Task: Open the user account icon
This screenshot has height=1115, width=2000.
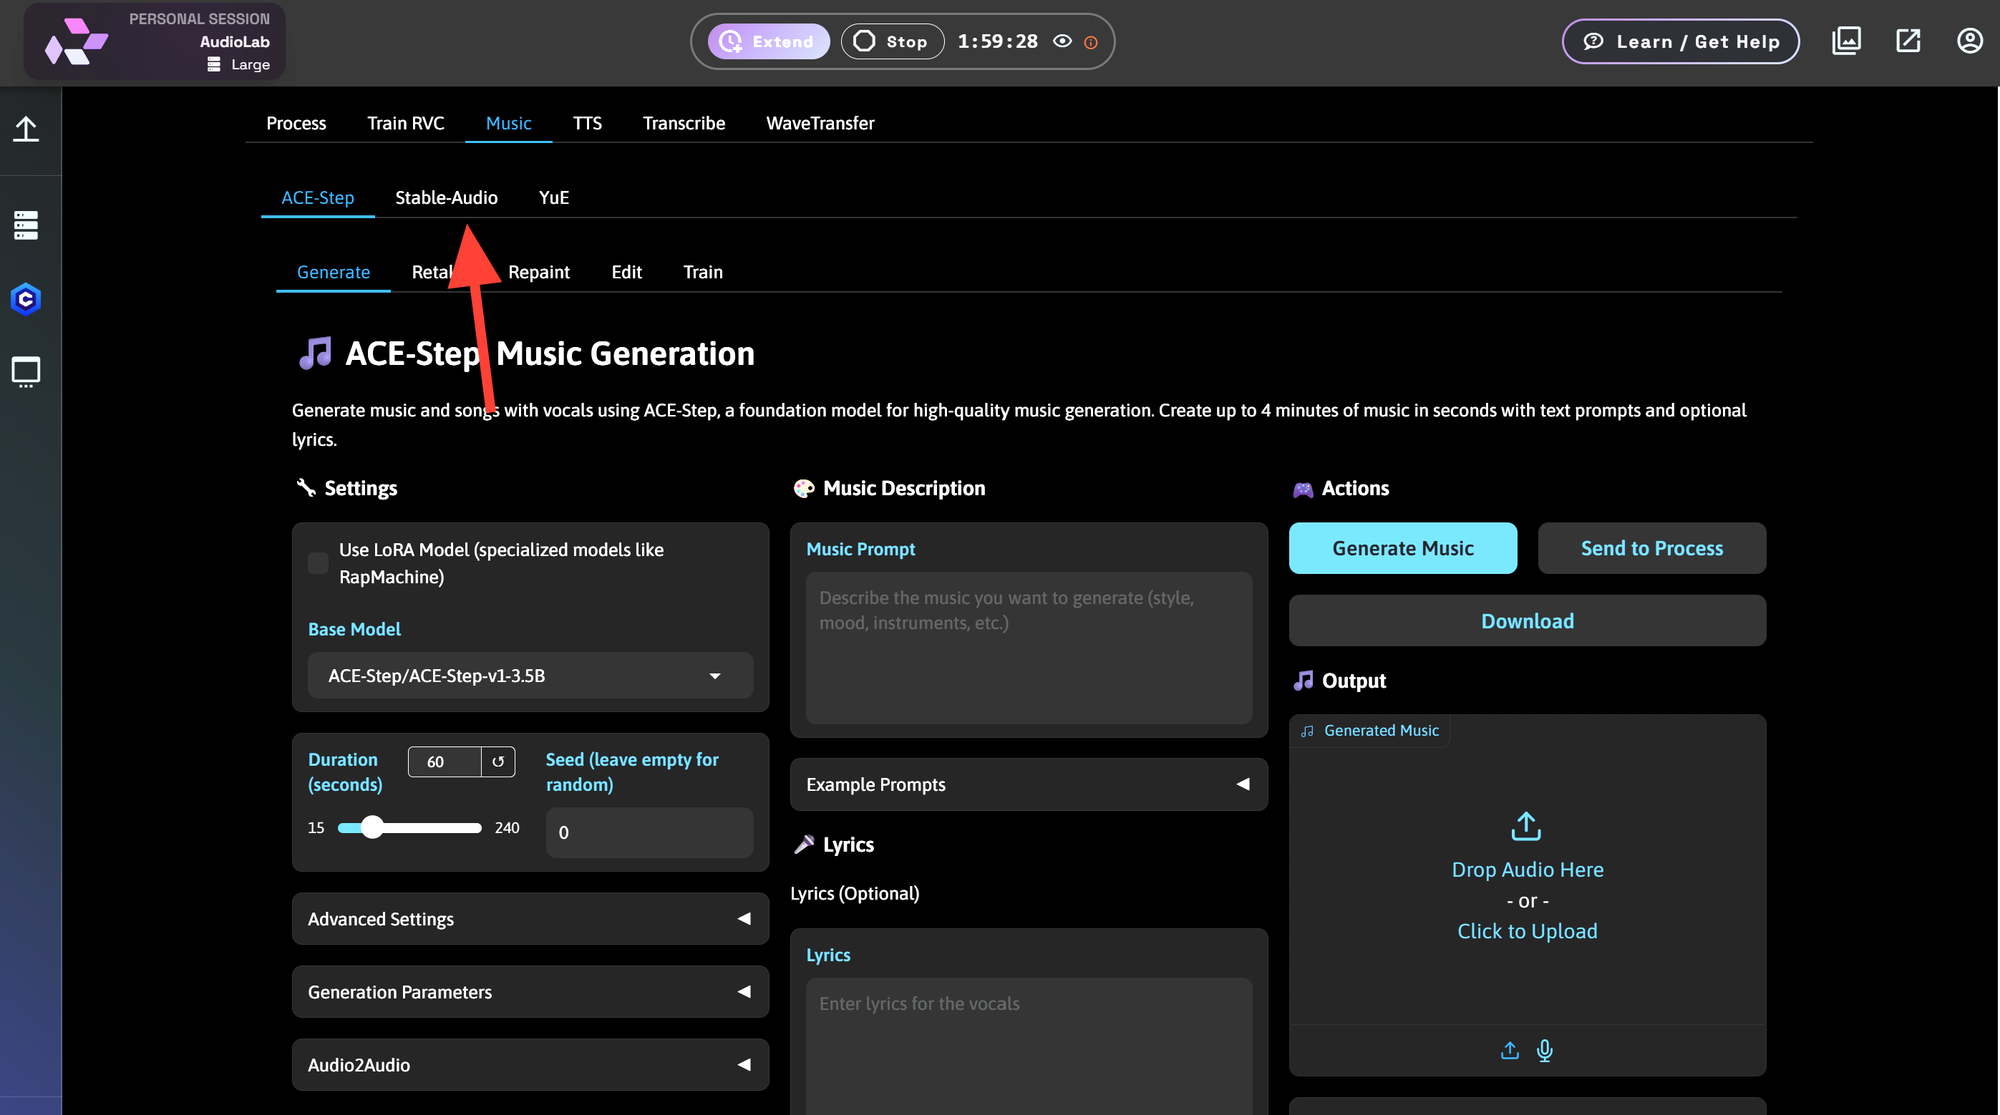Action: [1969, 40]
